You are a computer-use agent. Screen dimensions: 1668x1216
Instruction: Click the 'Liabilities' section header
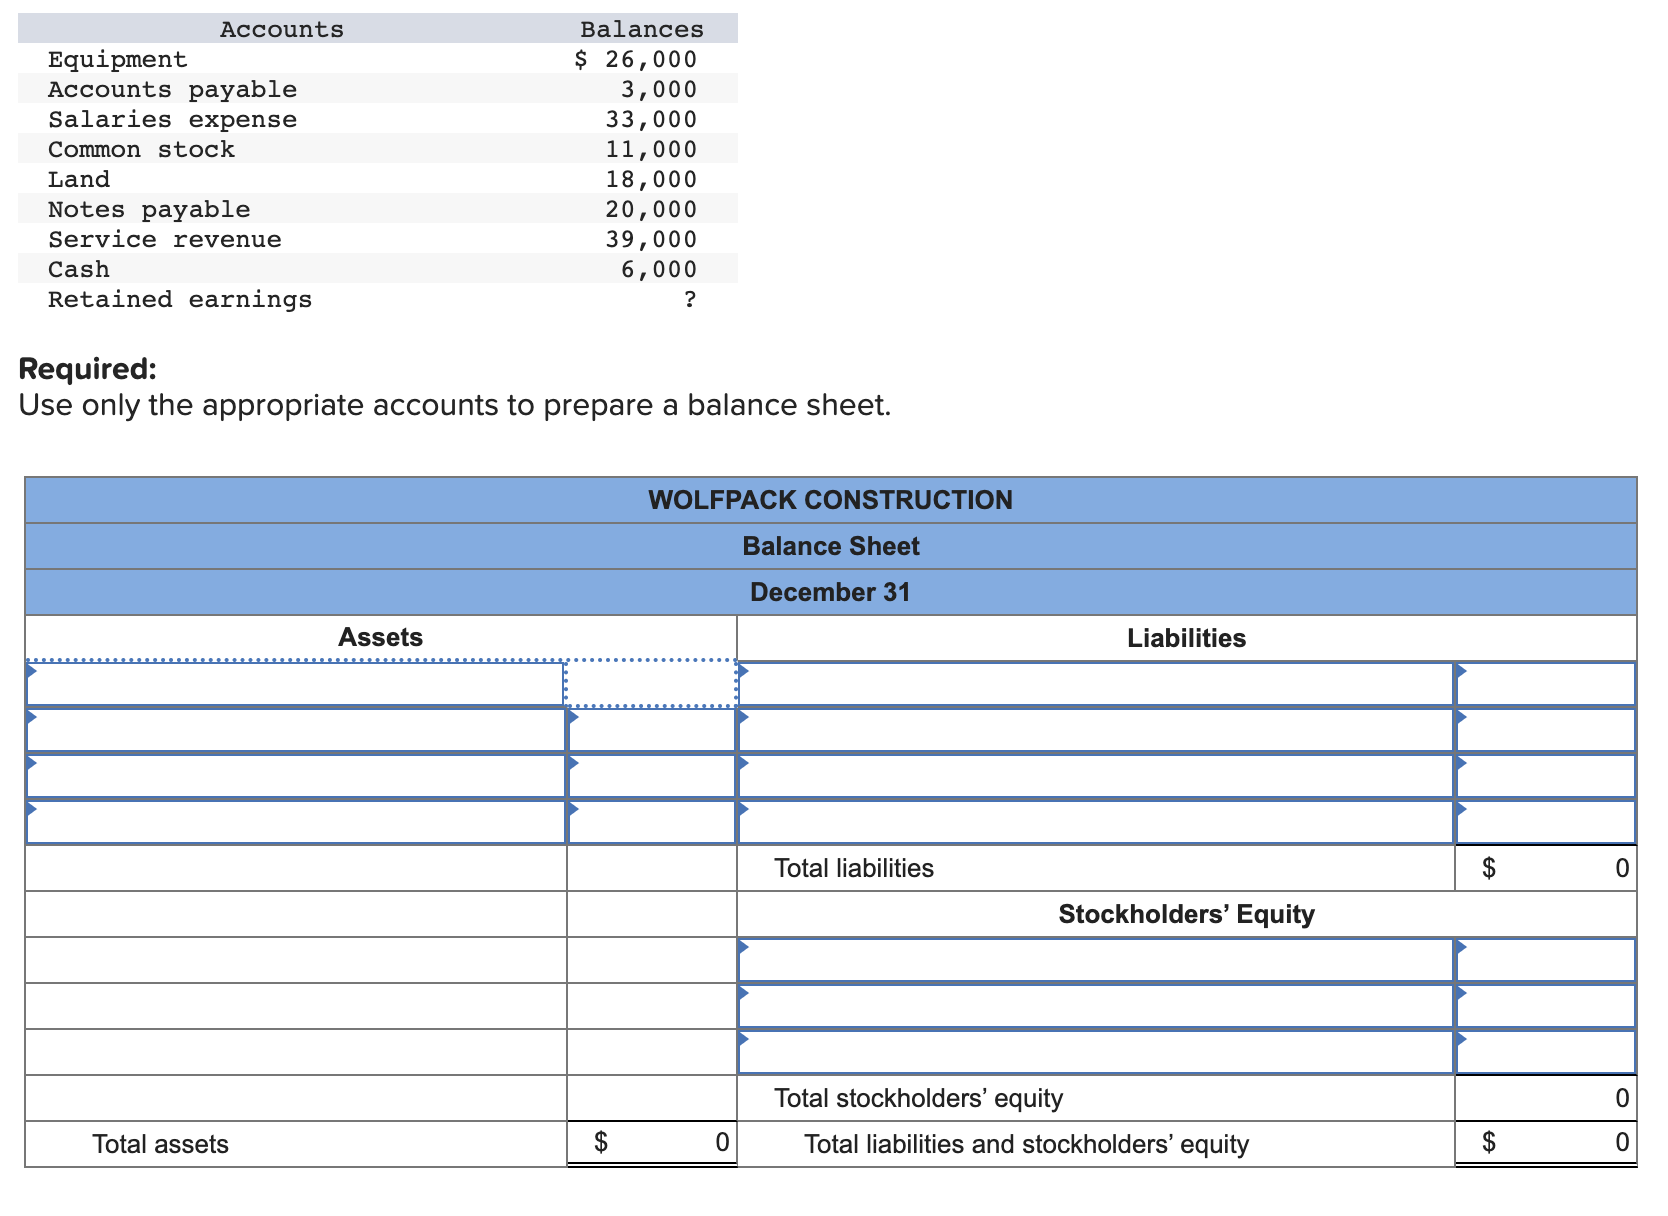[1186, 638]
